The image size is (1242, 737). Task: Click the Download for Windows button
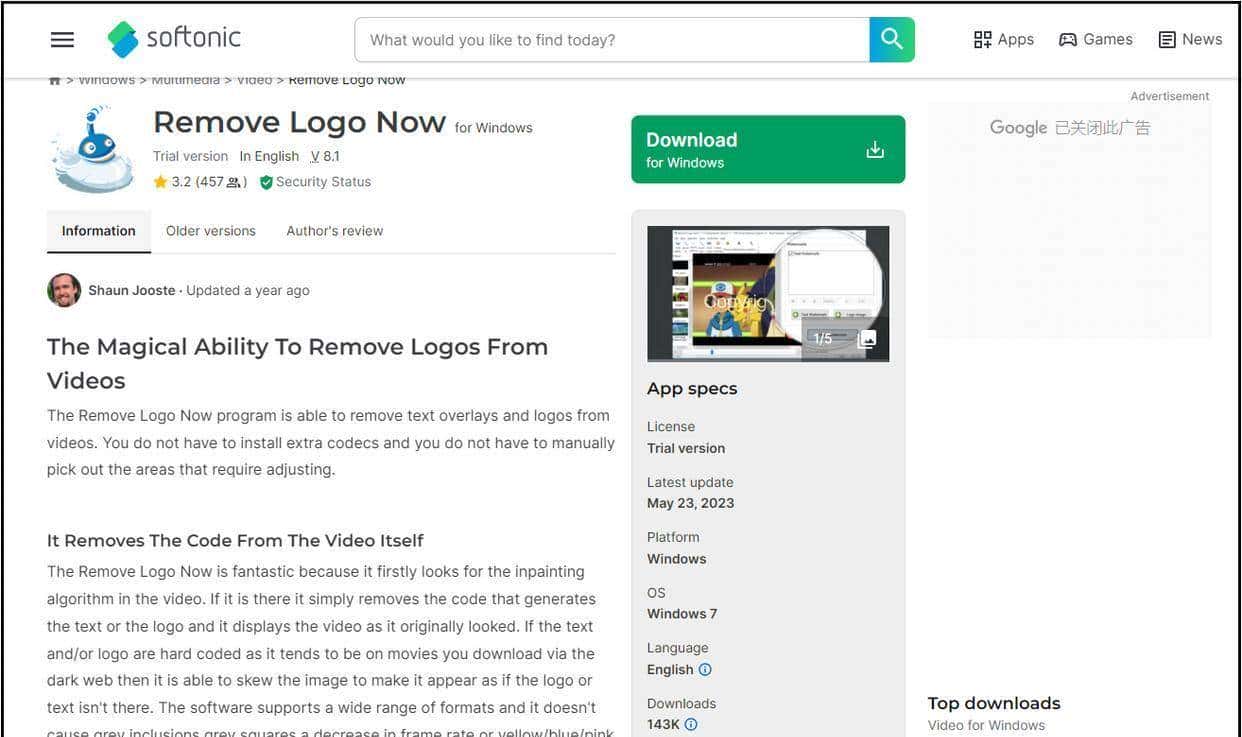point(767,150)
